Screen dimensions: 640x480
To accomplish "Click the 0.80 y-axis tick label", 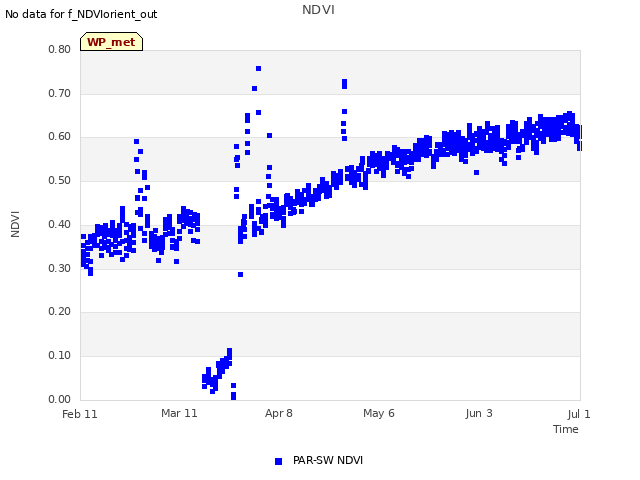I will tap(60, 49).
